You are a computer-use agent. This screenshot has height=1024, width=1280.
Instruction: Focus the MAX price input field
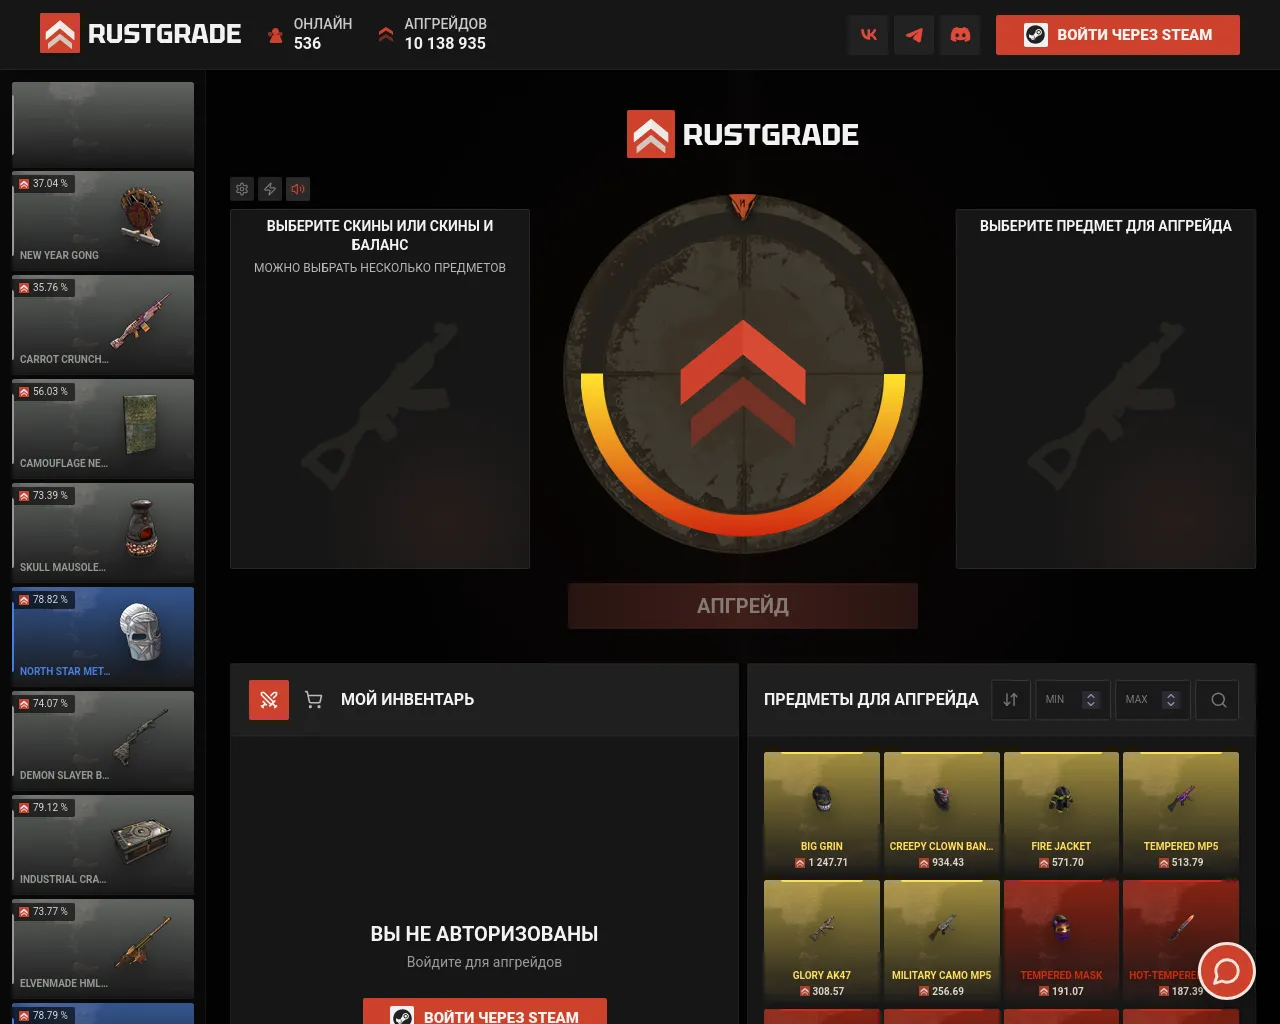[1153, 700]
